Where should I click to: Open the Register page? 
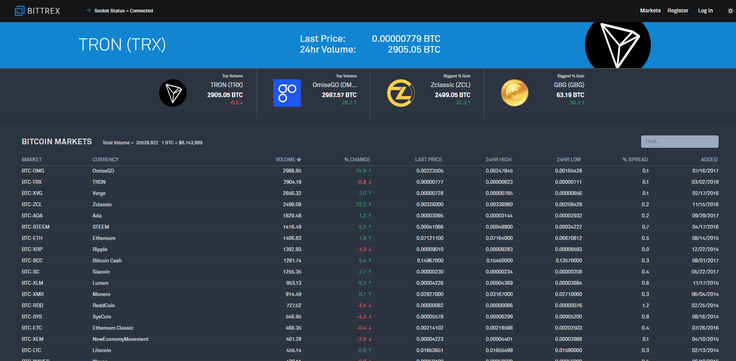[x=678, y=11]
